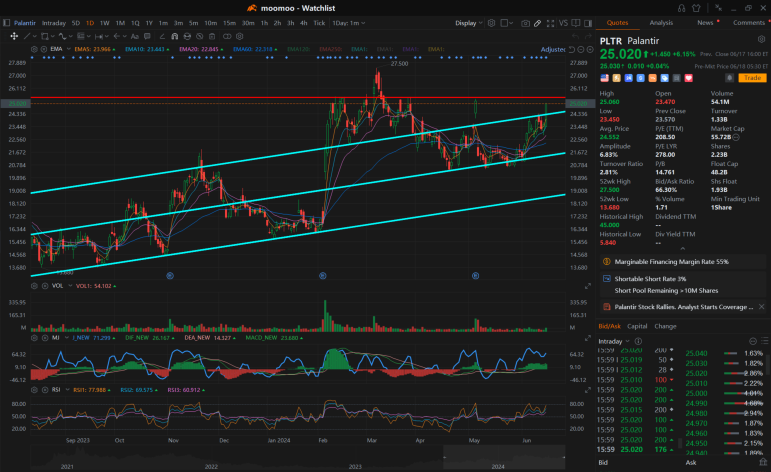771x472 pixels.
Task: Open Palantir Stock Rallies news headline
Action: click(683, 307)
